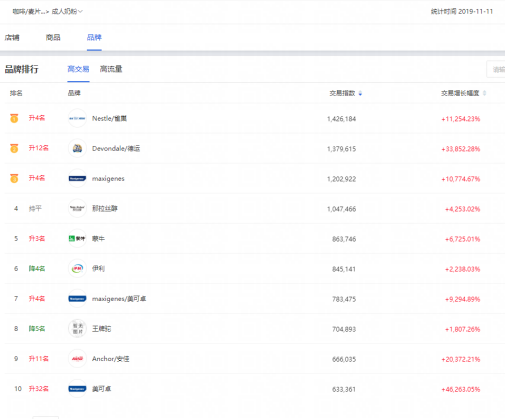Click the 666,035 trade index value
This screenshot has height=419, width=506.
(x=344, y=359)
